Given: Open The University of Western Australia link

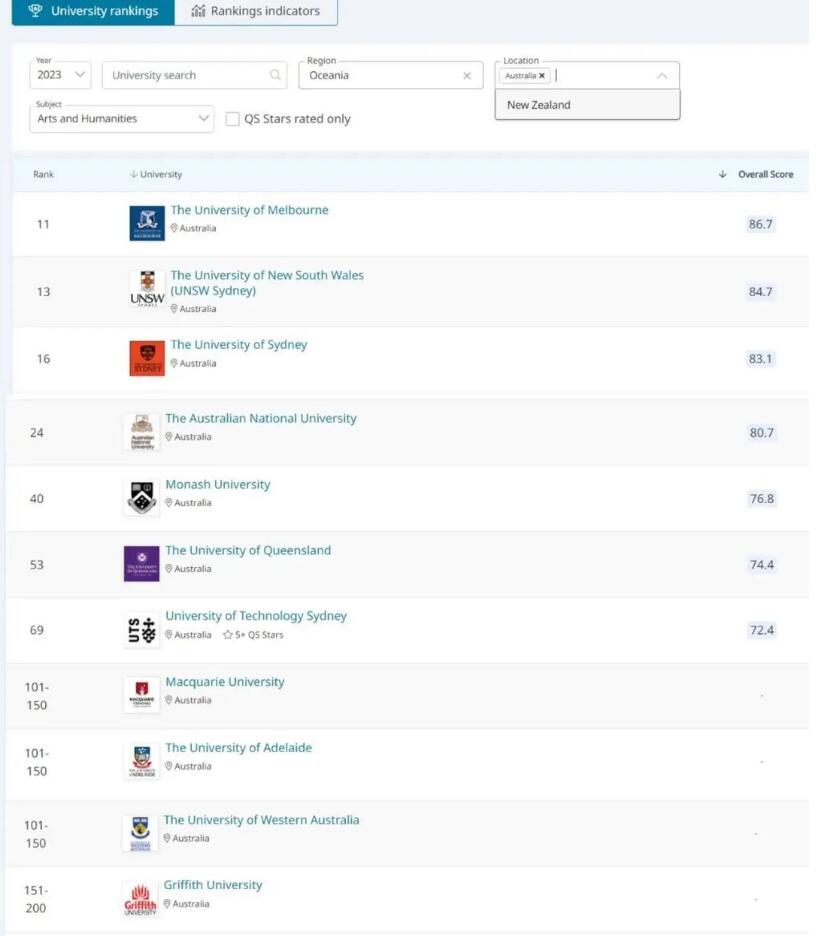Looking at the screenshot, I should [261, 820].
